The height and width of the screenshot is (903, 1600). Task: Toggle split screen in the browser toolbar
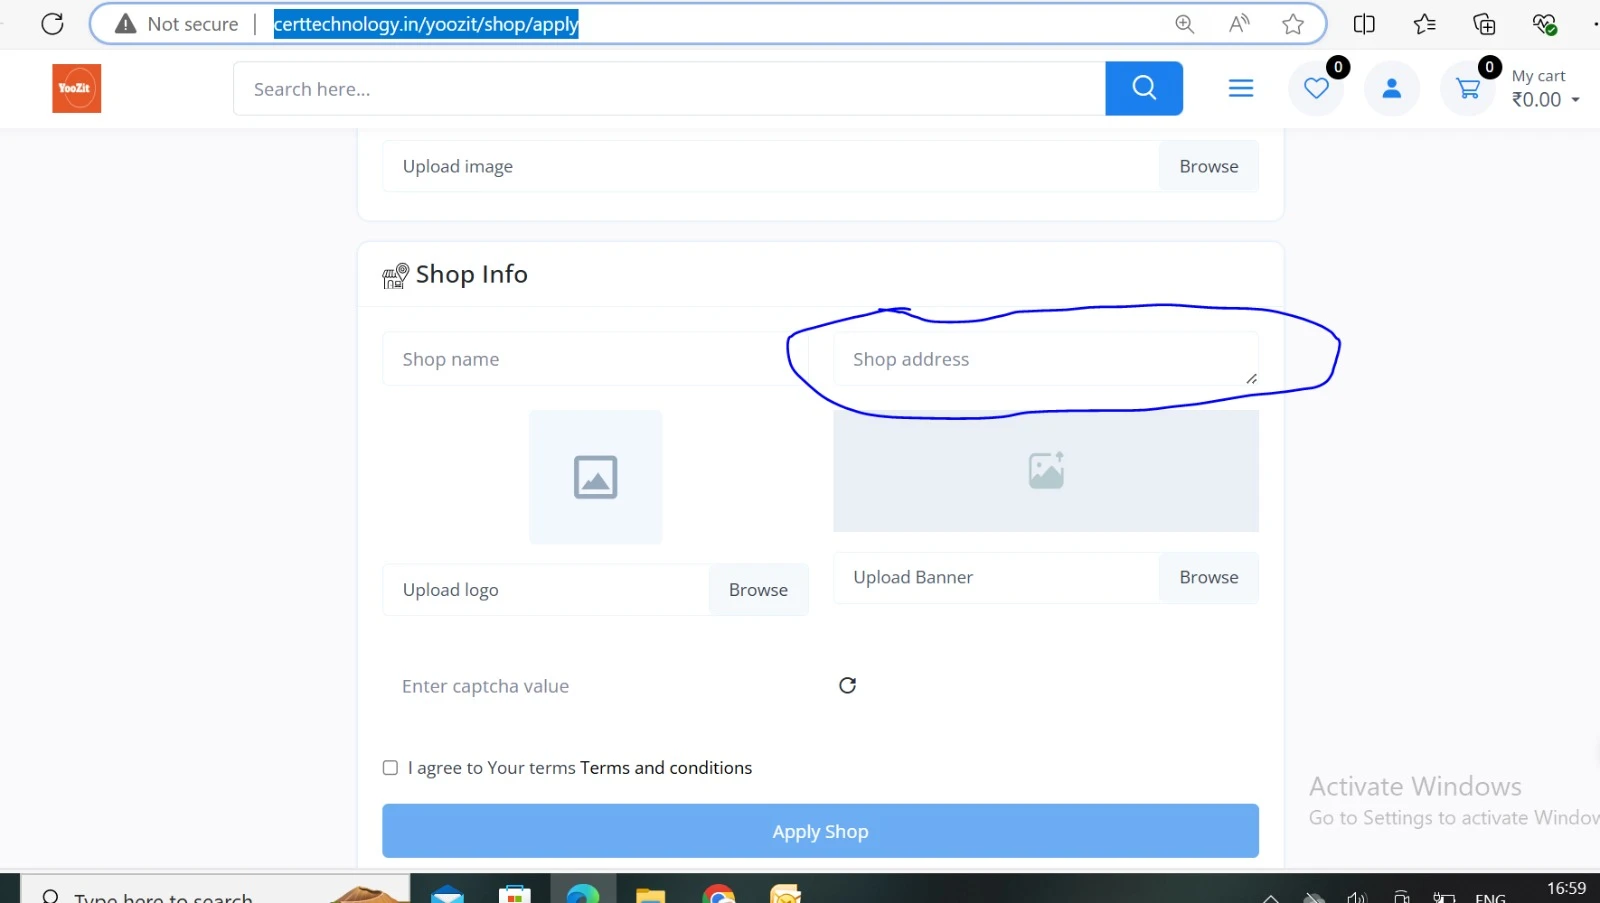[x=1364, y=23]
